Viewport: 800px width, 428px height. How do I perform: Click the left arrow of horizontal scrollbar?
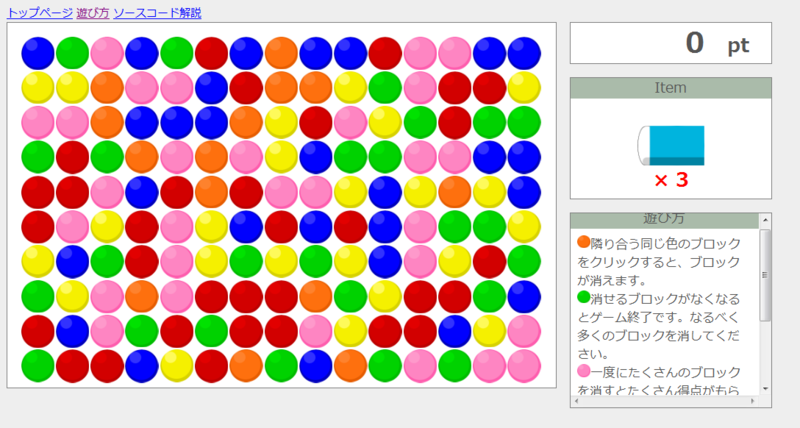click(577, 401)
